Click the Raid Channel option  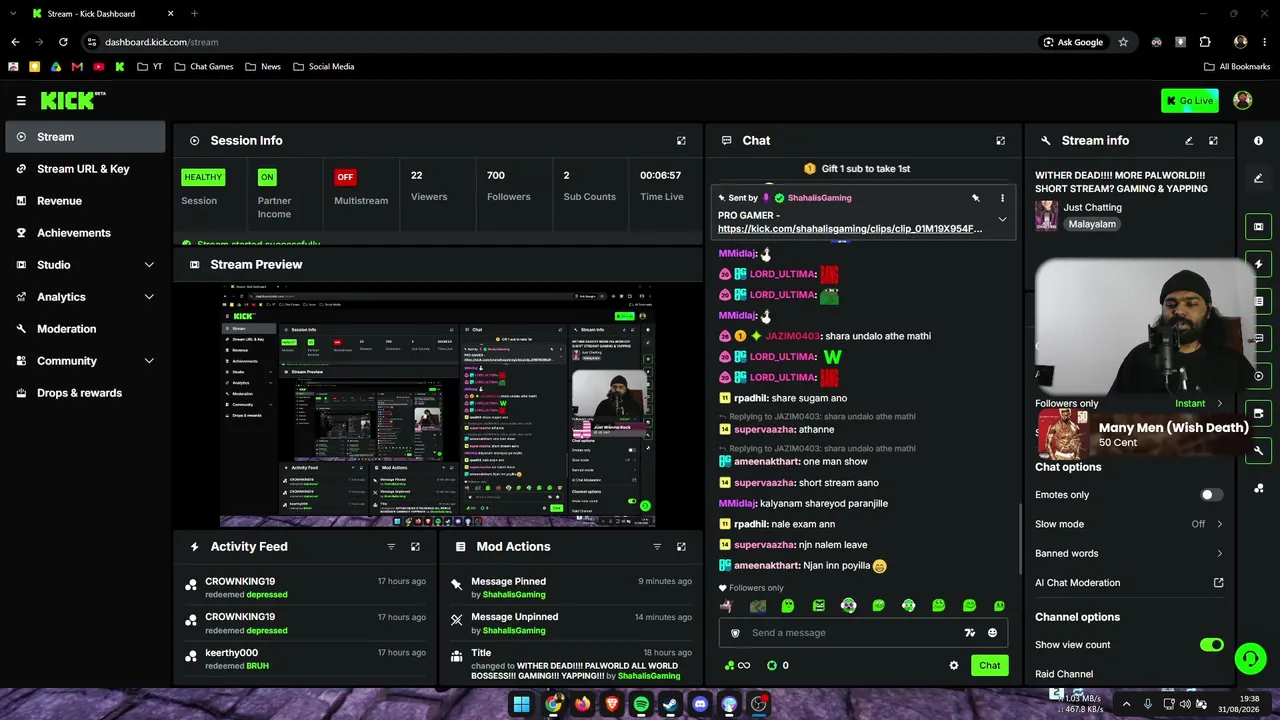[x=1064, y=674]
